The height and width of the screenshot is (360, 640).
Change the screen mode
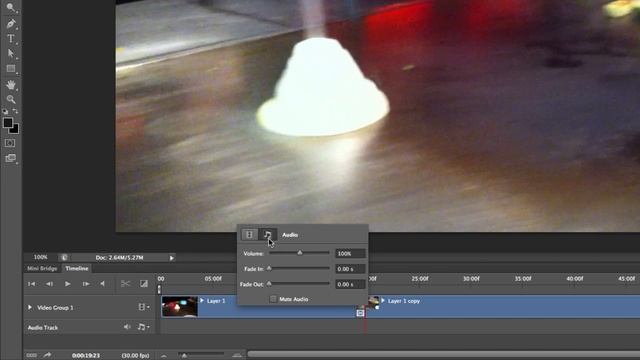click(x=11, y=158)
